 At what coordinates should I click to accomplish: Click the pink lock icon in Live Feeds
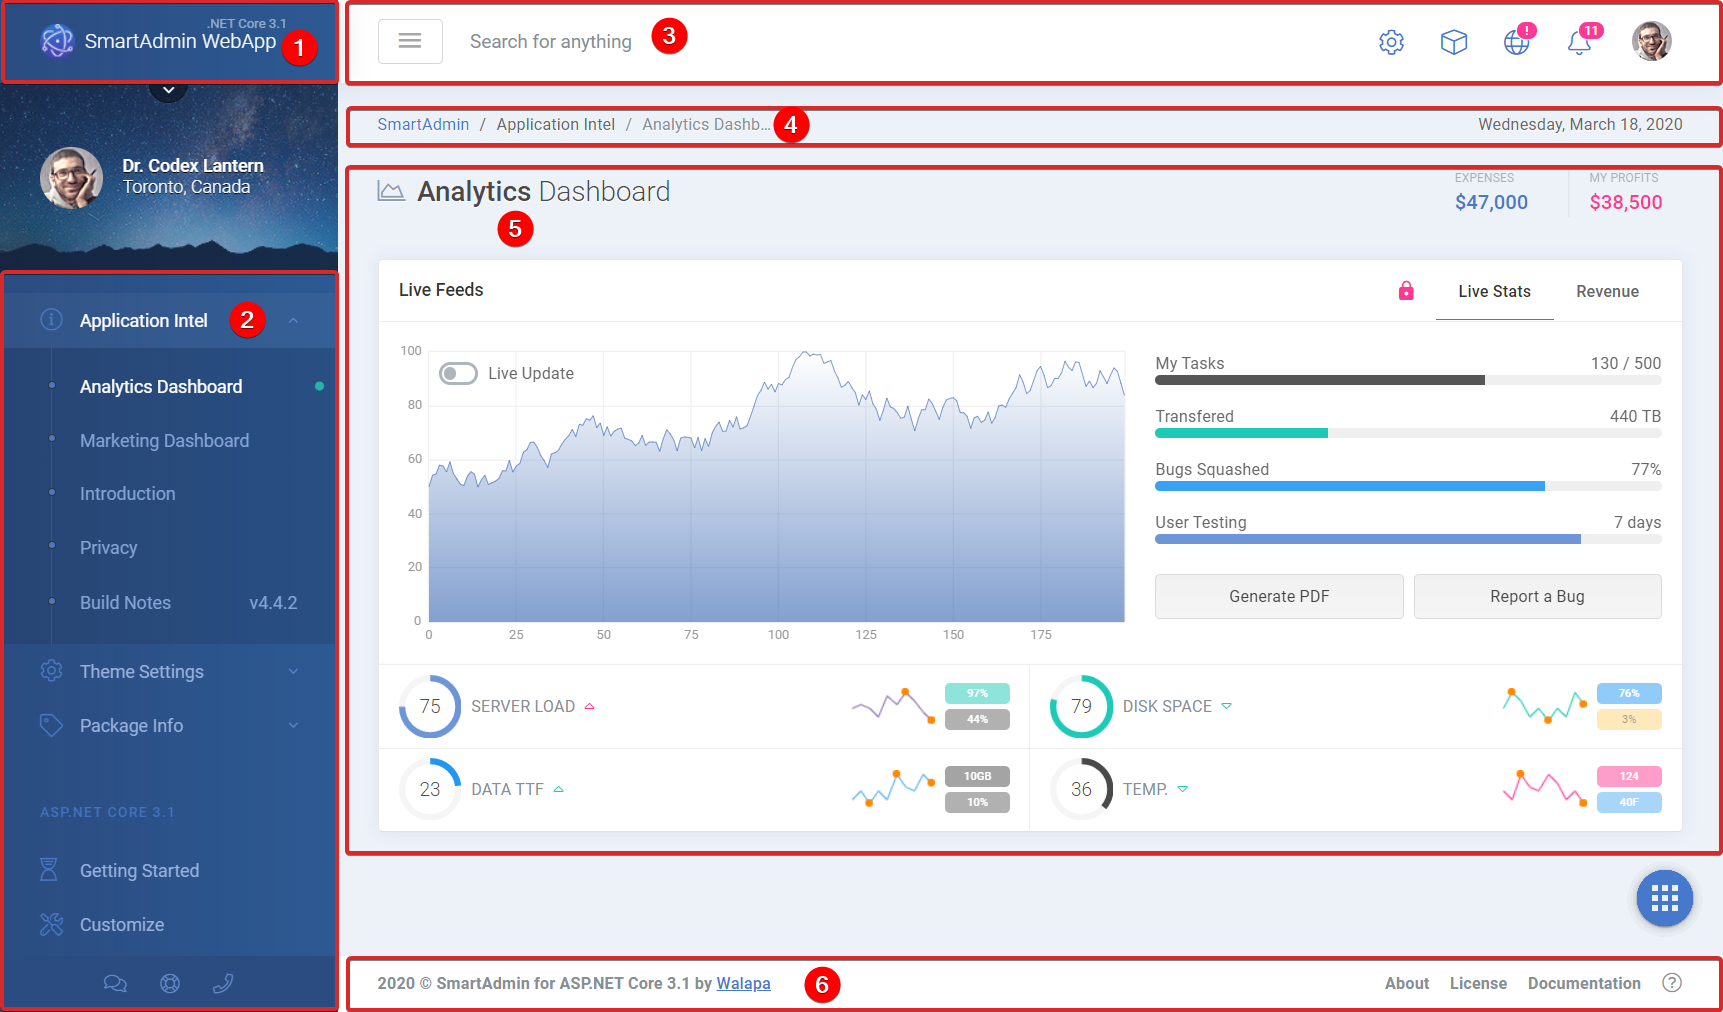(x=1406, y=291)
